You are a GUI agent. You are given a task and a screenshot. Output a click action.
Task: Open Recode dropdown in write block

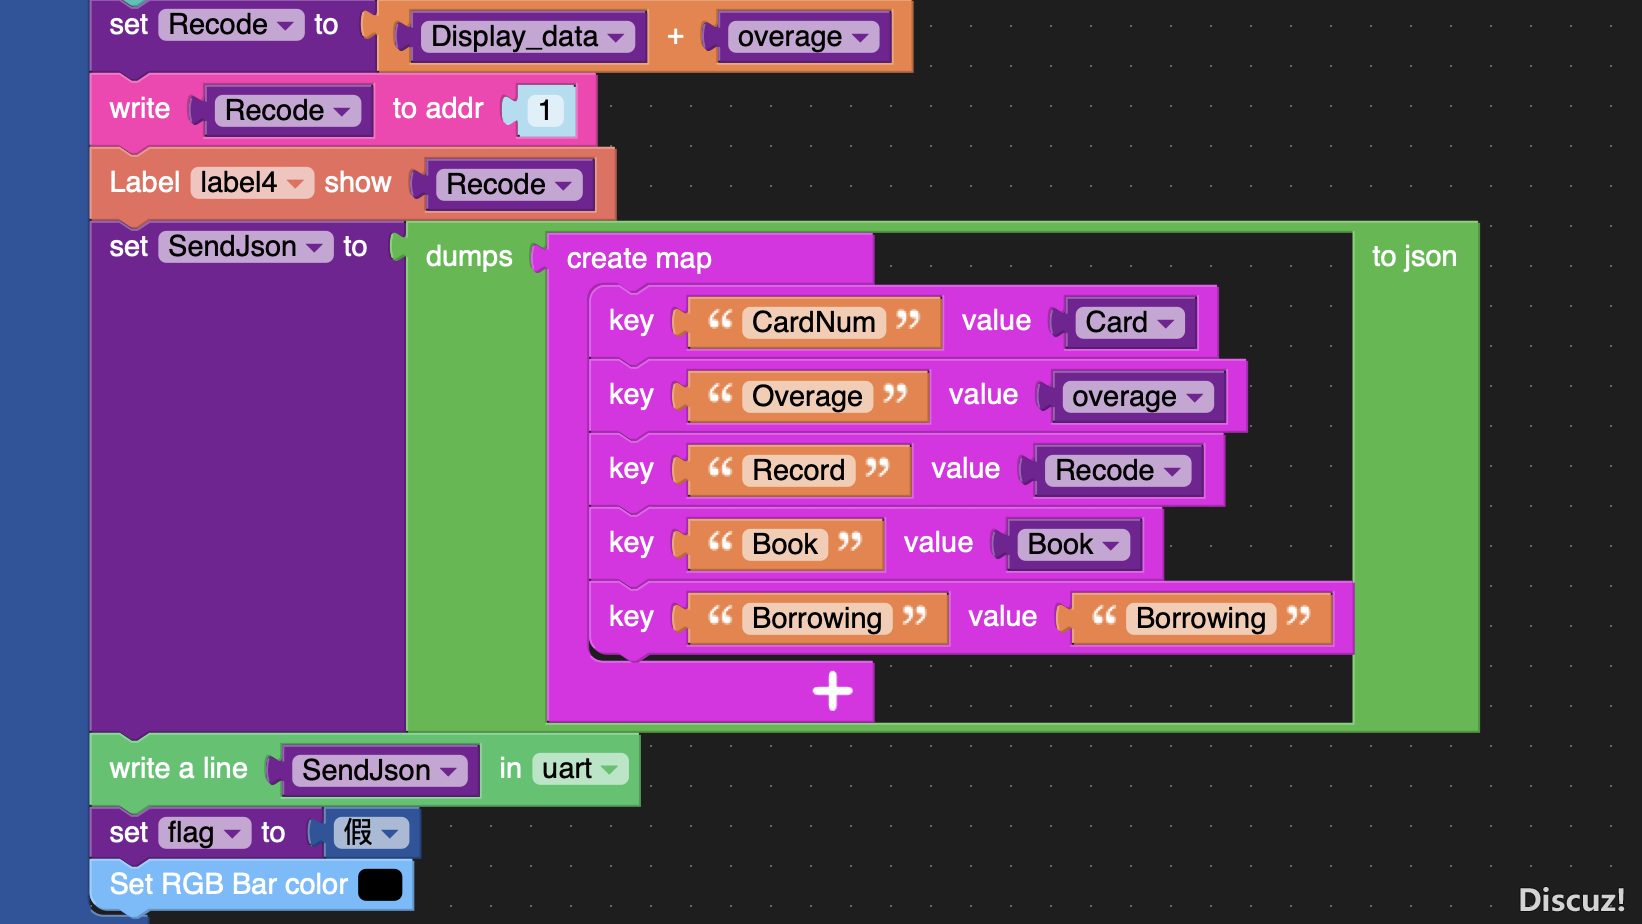287,110
